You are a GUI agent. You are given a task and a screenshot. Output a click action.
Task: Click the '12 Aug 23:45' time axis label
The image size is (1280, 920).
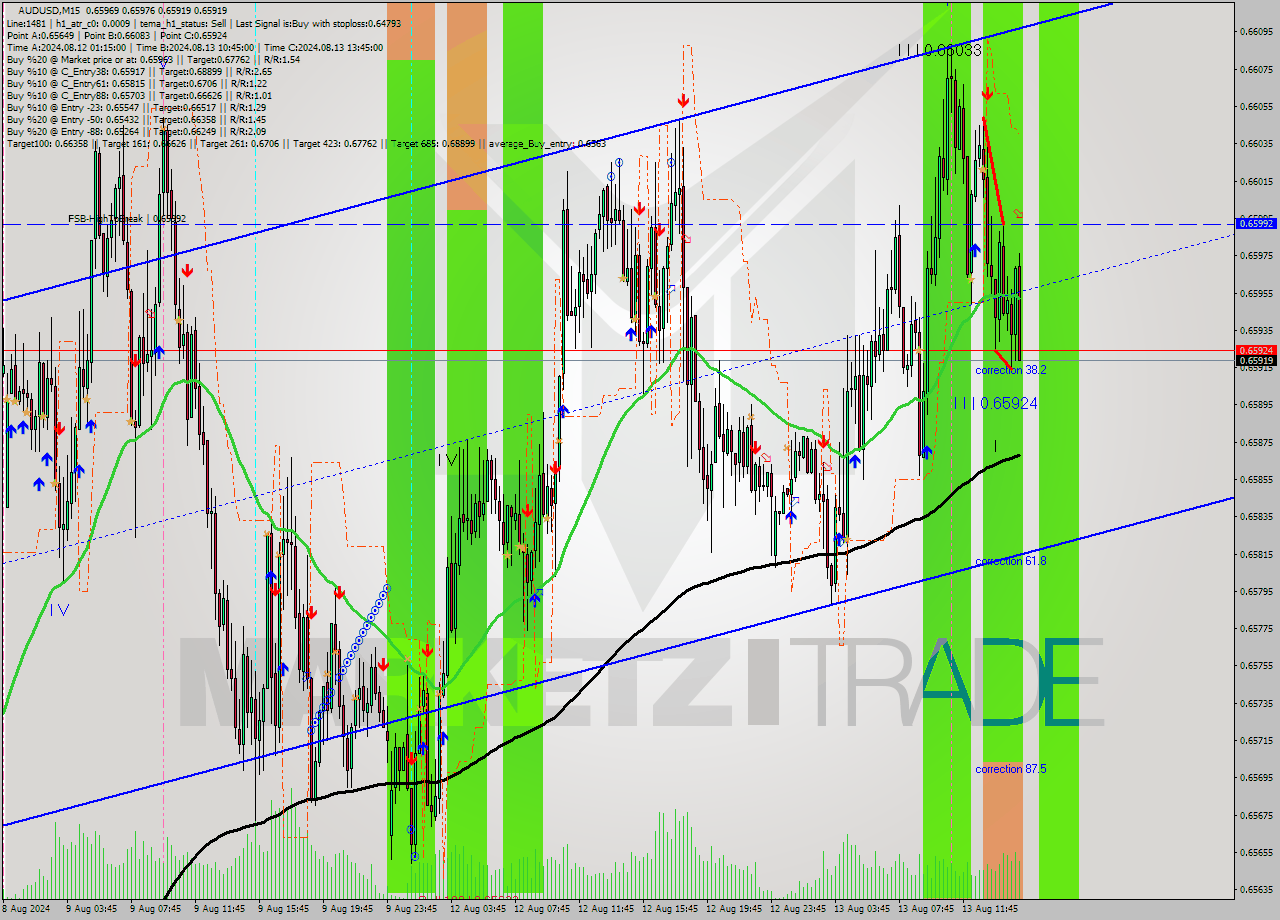799,909
